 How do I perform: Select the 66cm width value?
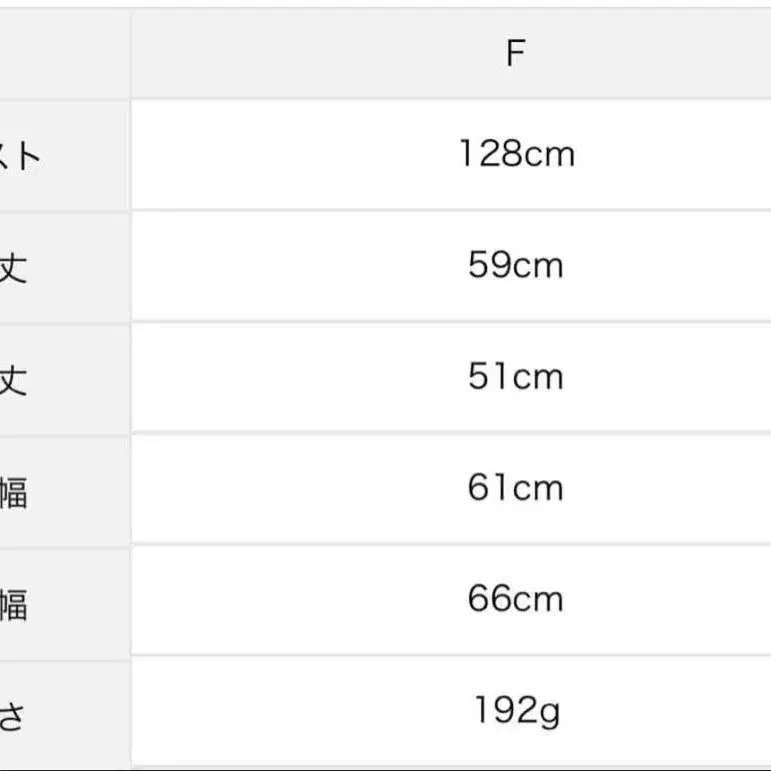[516, 599]
